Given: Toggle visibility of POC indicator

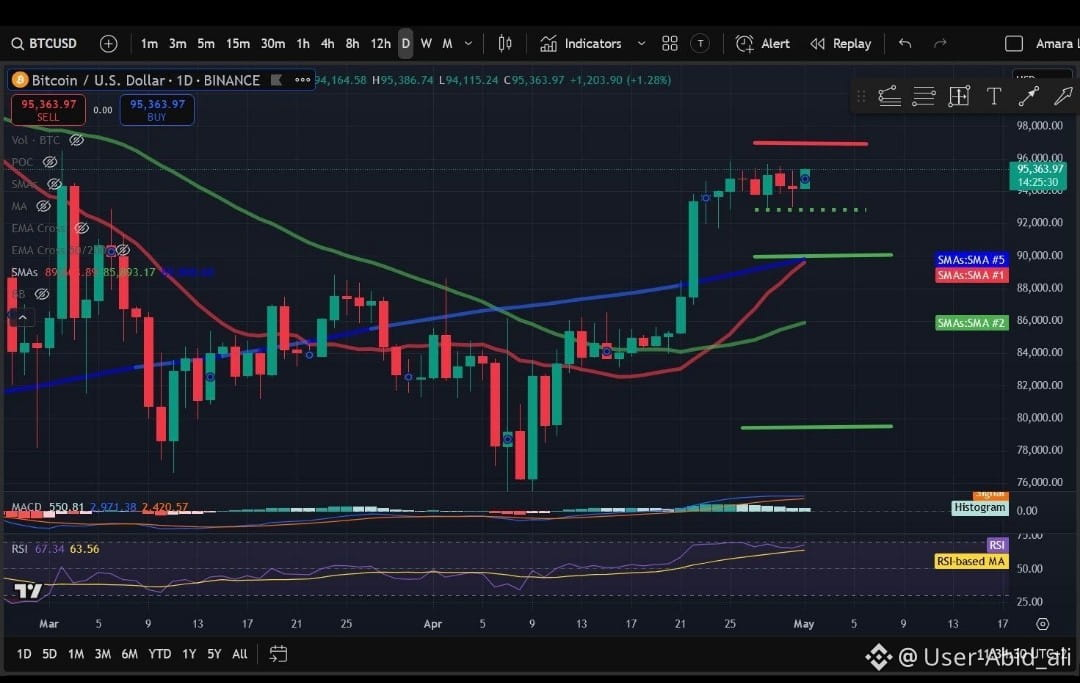Looking at the screenshot, I should point(50,162).
